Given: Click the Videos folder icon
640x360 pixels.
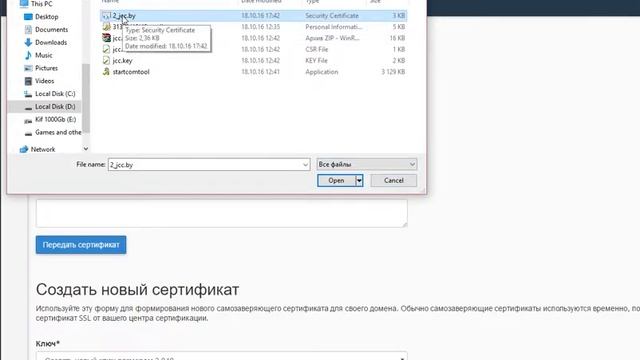Looking at the screenshot, I should 28,81.
